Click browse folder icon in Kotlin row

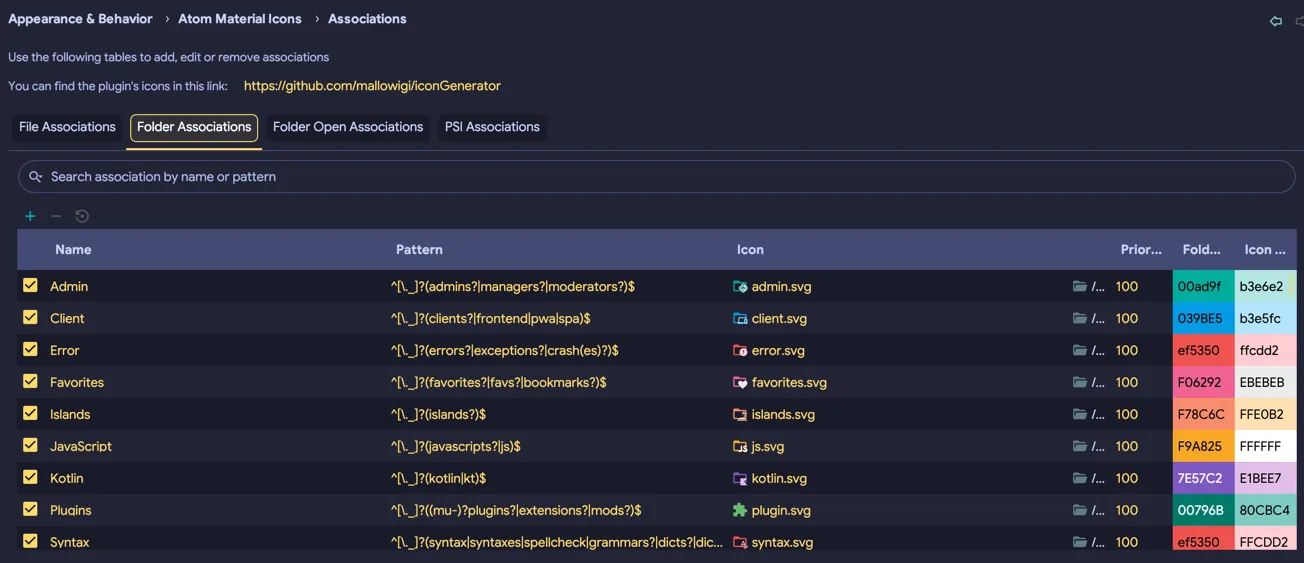[1080, 478]
